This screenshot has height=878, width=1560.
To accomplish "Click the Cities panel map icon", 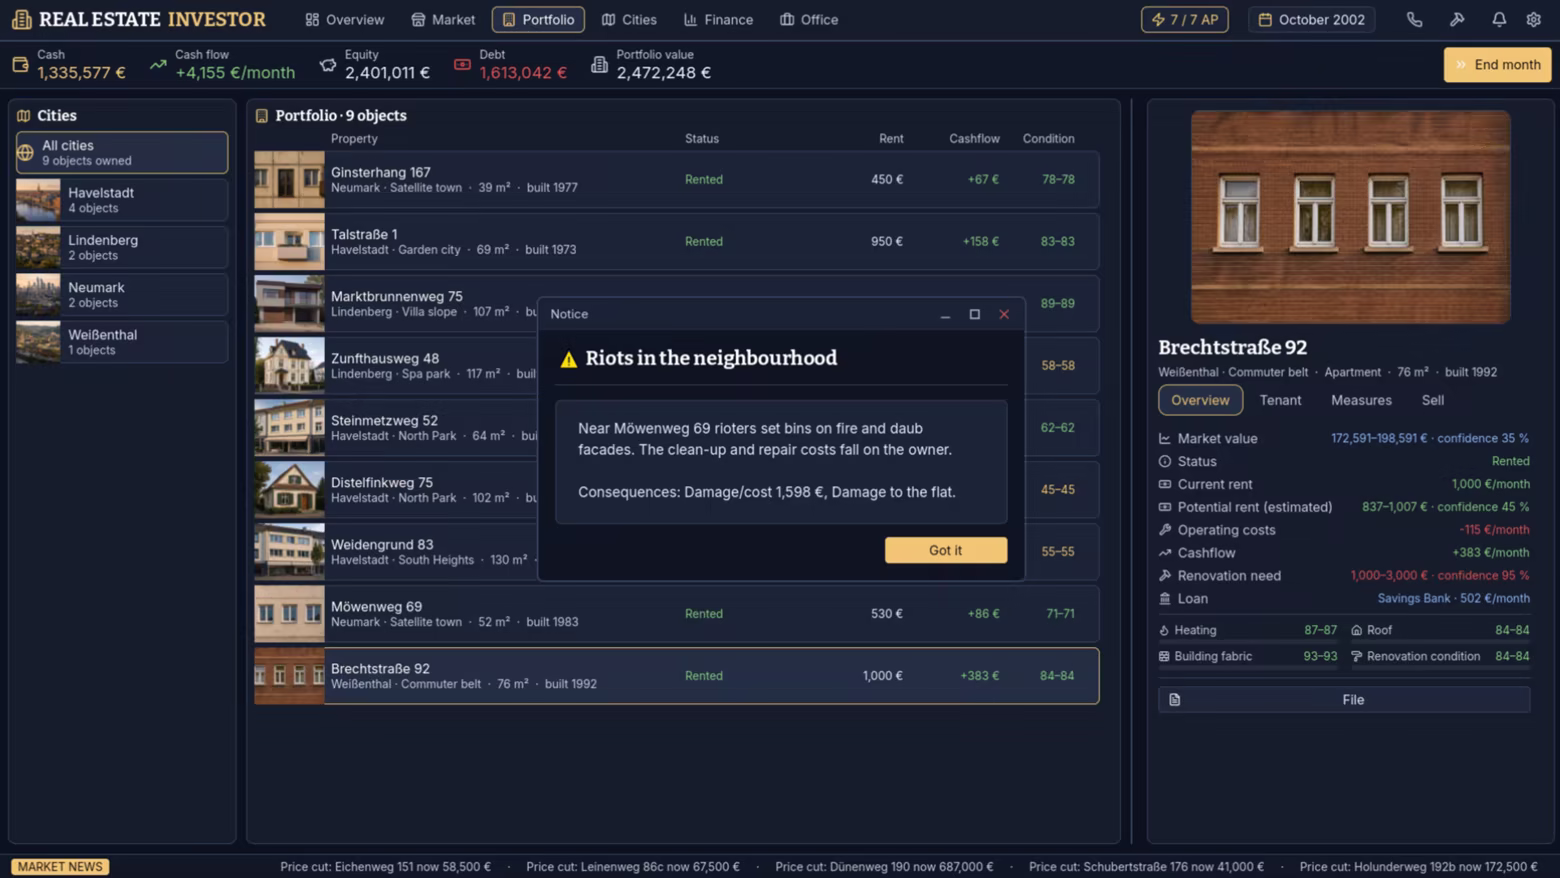I will [x=23, y=116].
